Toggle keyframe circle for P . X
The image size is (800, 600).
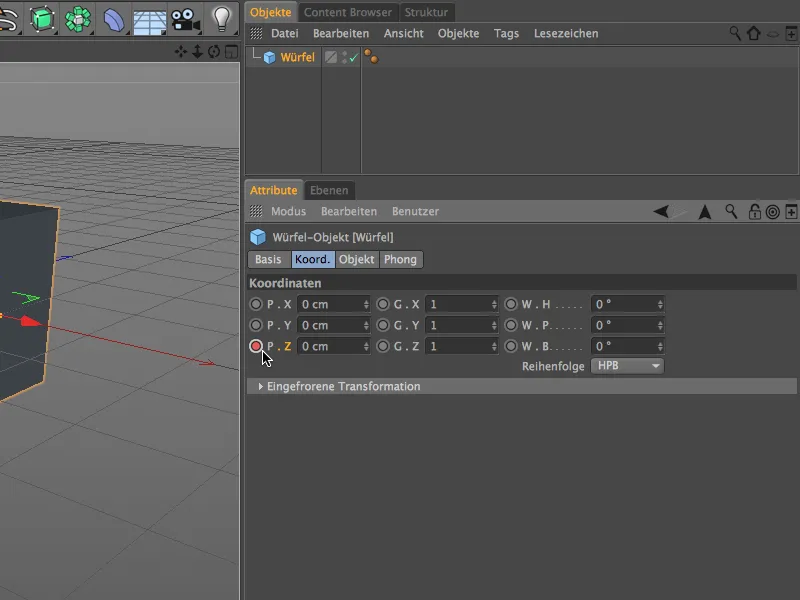(256, 305)
